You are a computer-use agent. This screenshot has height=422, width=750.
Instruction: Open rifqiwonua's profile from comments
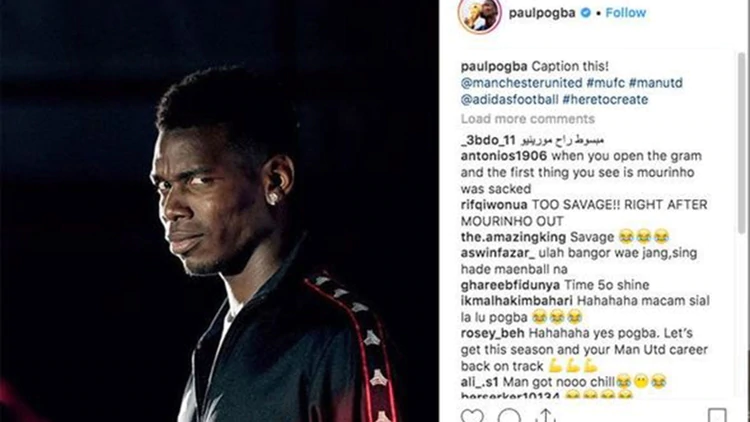click(x=494, y=205)
